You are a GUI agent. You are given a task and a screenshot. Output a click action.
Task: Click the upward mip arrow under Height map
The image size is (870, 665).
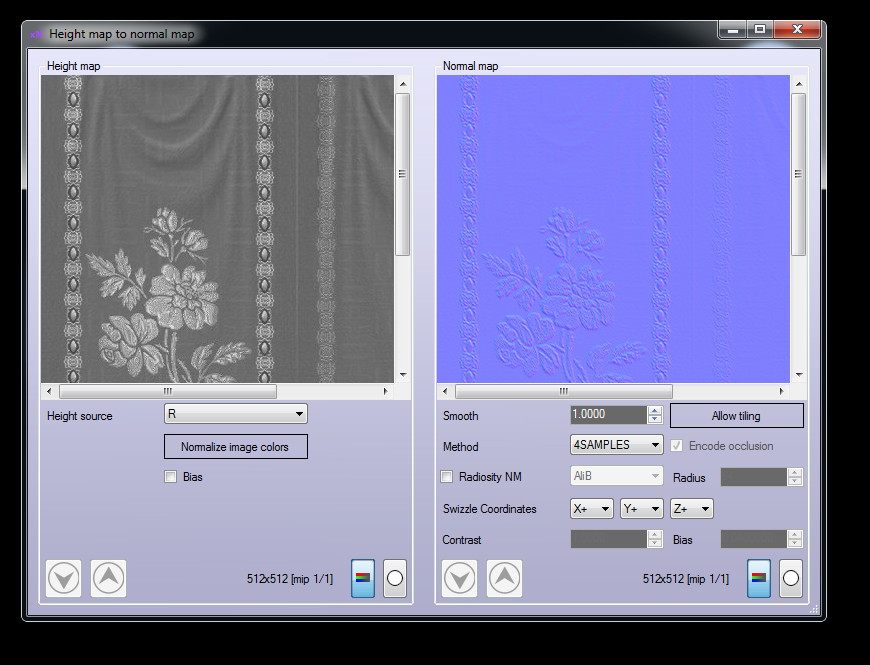pos(108,578)
